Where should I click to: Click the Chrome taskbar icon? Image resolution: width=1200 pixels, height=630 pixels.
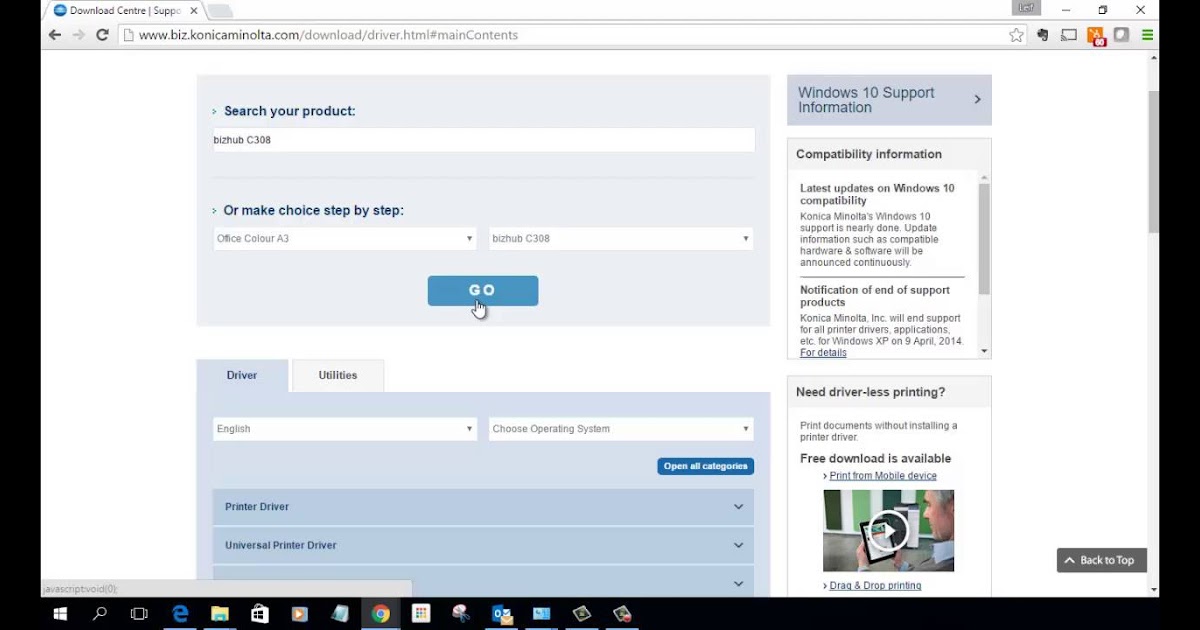click(380, 614)
